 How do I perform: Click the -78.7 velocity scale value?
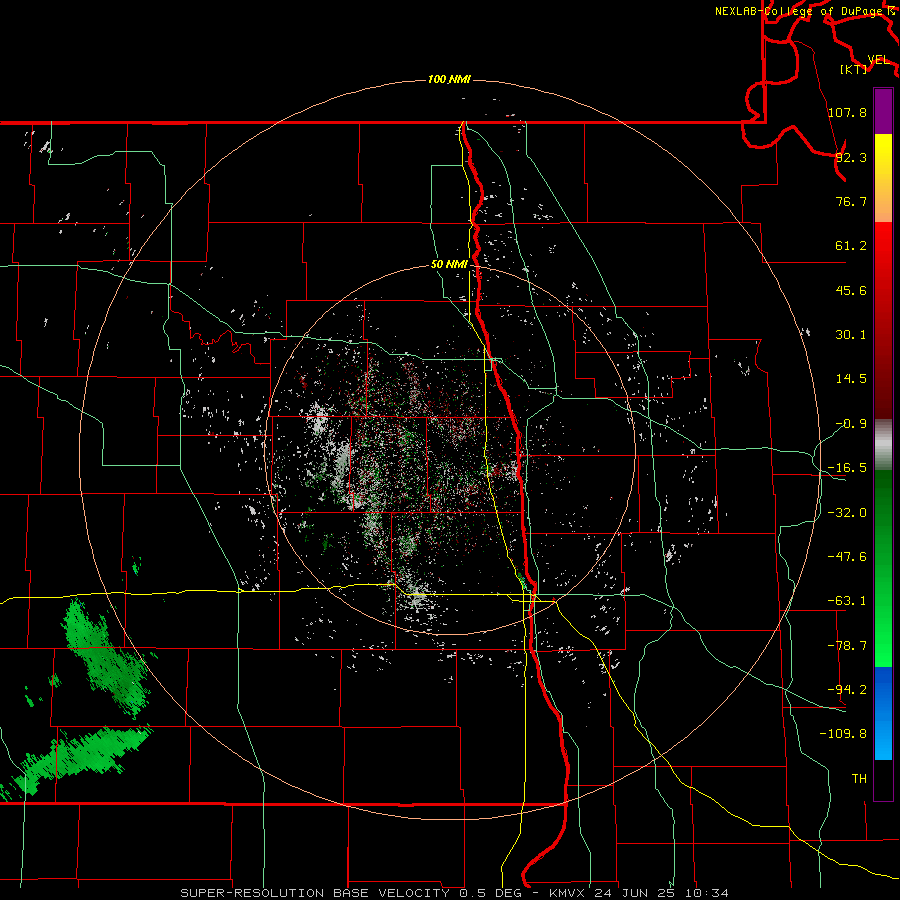point(847,646)
